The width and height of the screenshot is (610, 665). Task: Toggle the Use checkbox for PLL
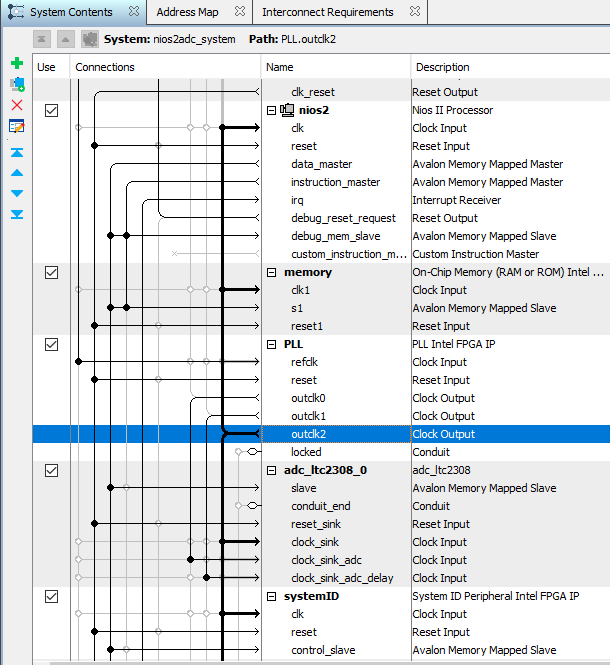51,344
